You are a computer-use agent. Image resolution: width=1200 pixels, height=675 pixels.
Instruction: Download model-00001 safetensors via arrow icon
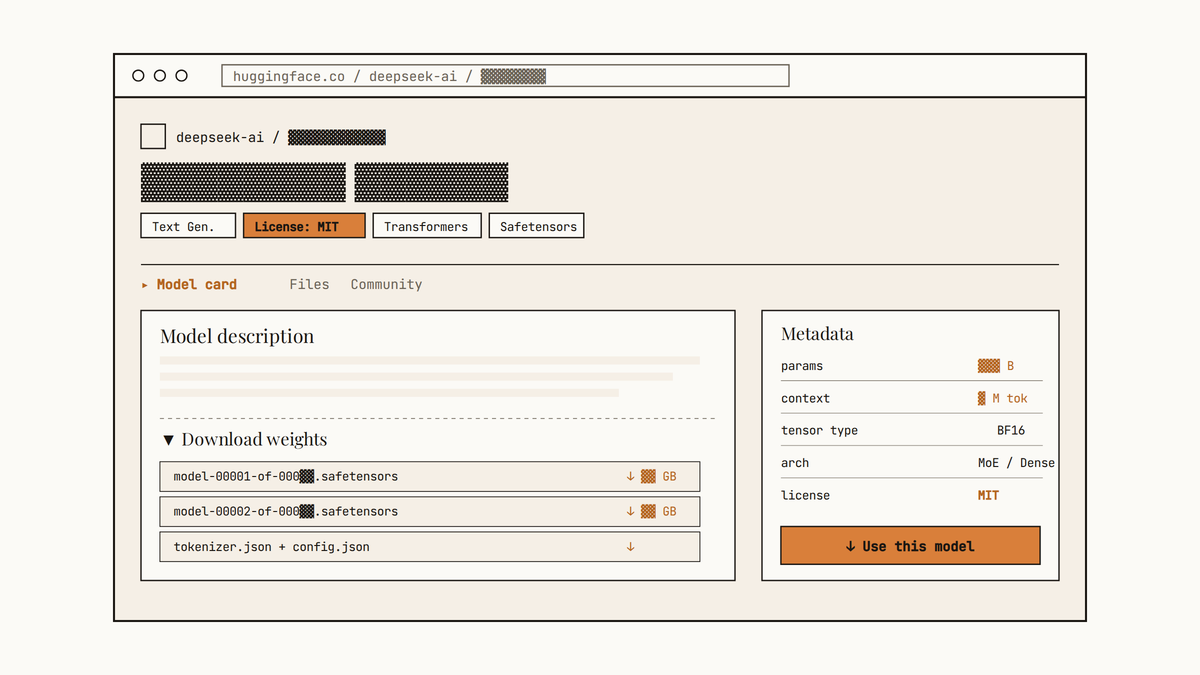coord(630,476)
